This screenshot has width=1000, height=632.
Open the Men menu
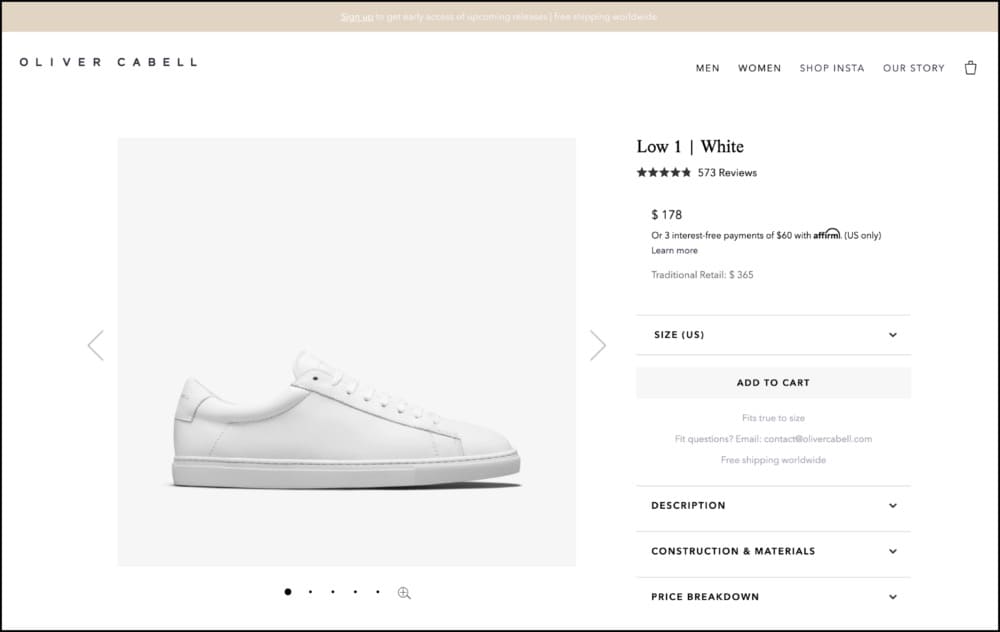(707, 68)
